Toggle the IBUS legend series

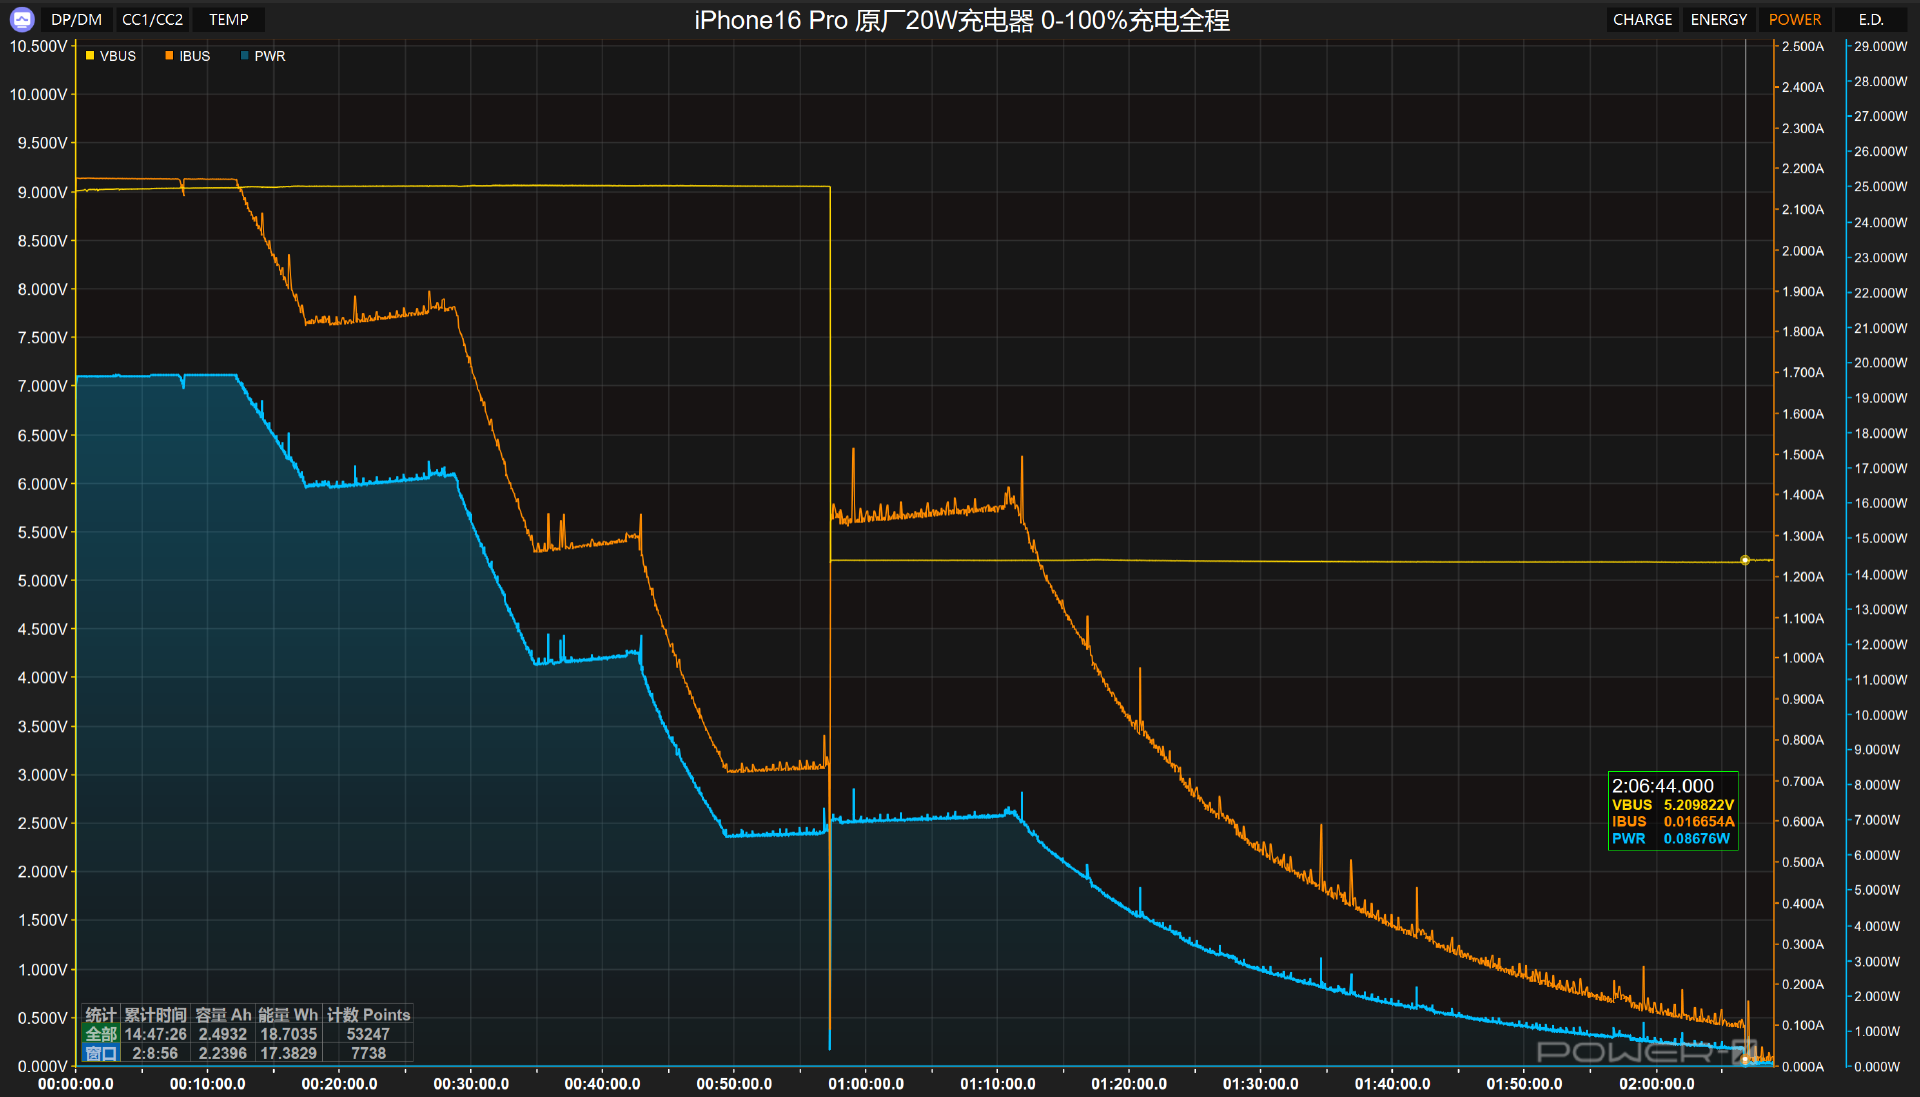click(188, 56)
